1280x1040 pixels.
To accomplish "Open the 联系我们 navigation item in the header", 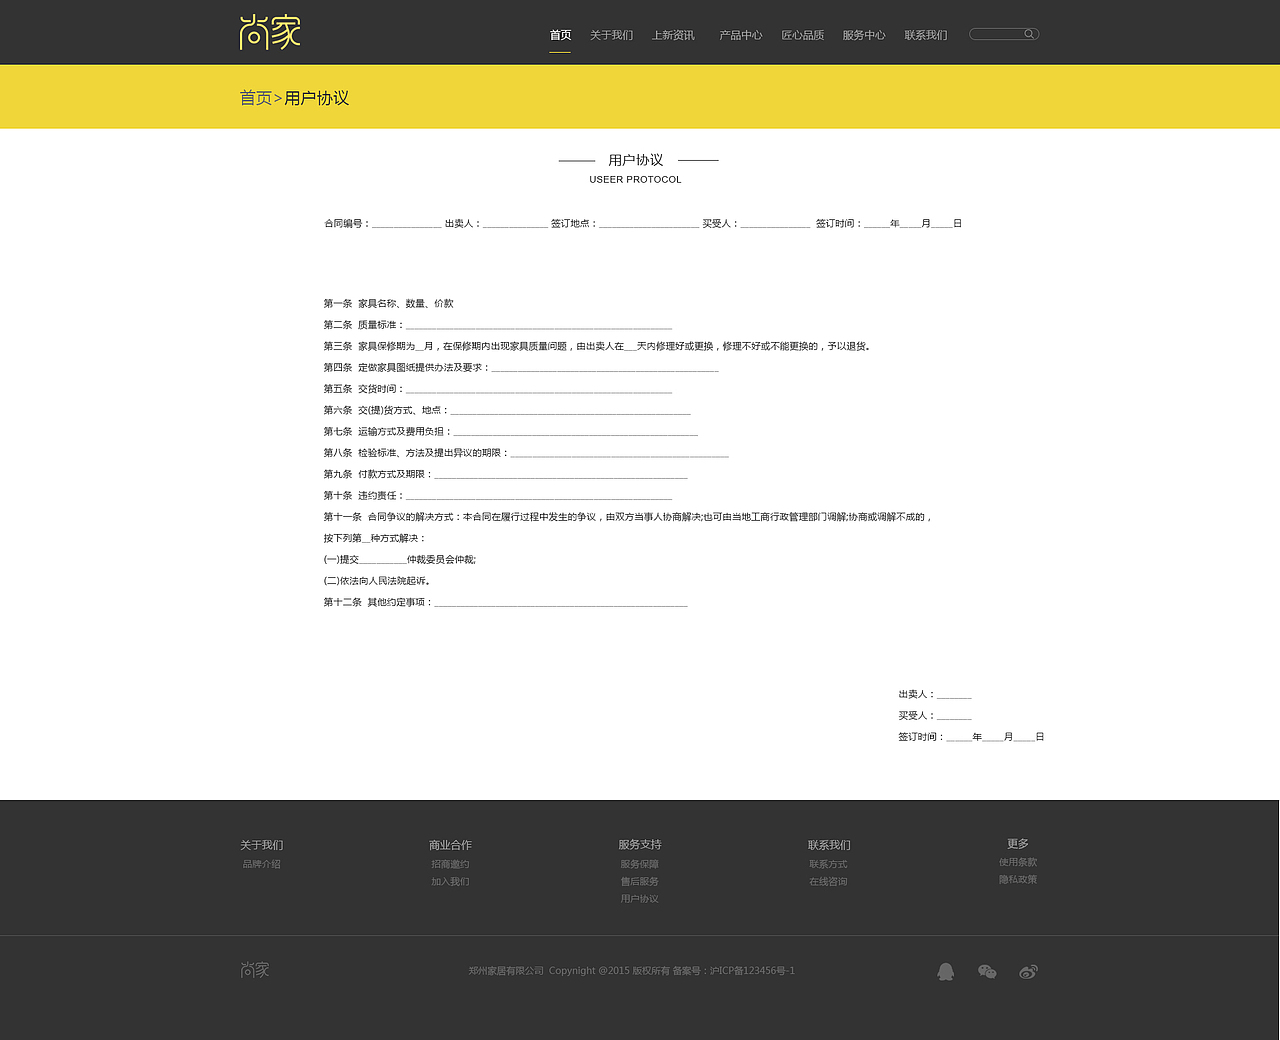I will coord(926,35).
